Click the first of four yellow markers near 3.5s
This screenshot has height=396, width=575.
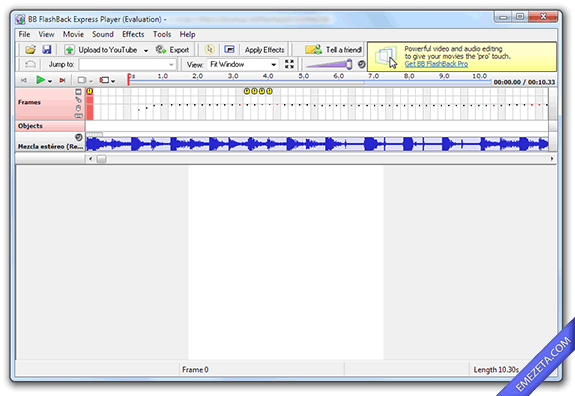coord(247,91)
